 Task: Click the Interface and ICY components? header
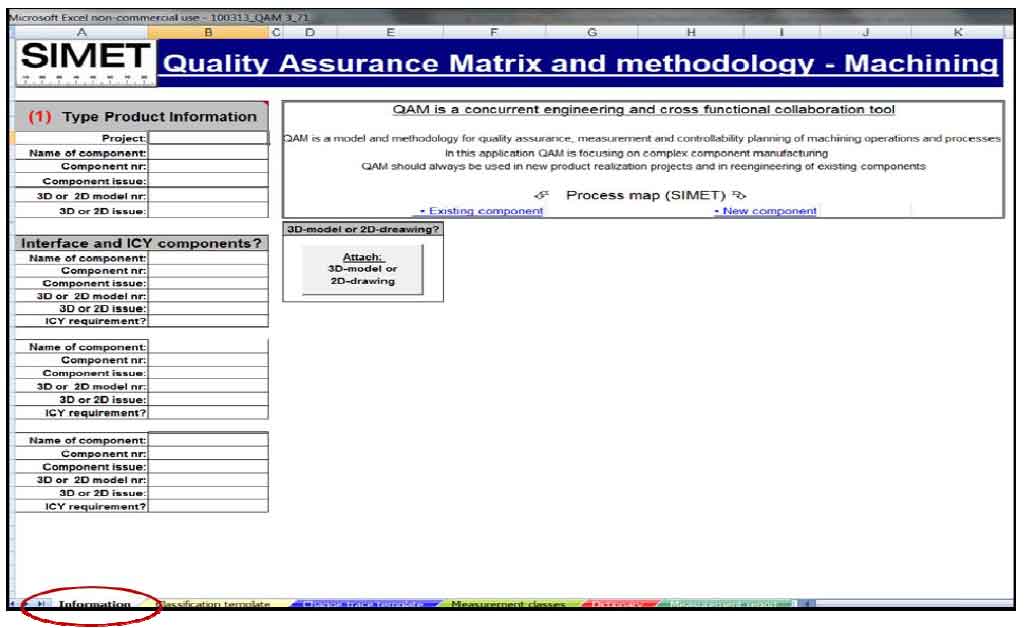point(141,243)
